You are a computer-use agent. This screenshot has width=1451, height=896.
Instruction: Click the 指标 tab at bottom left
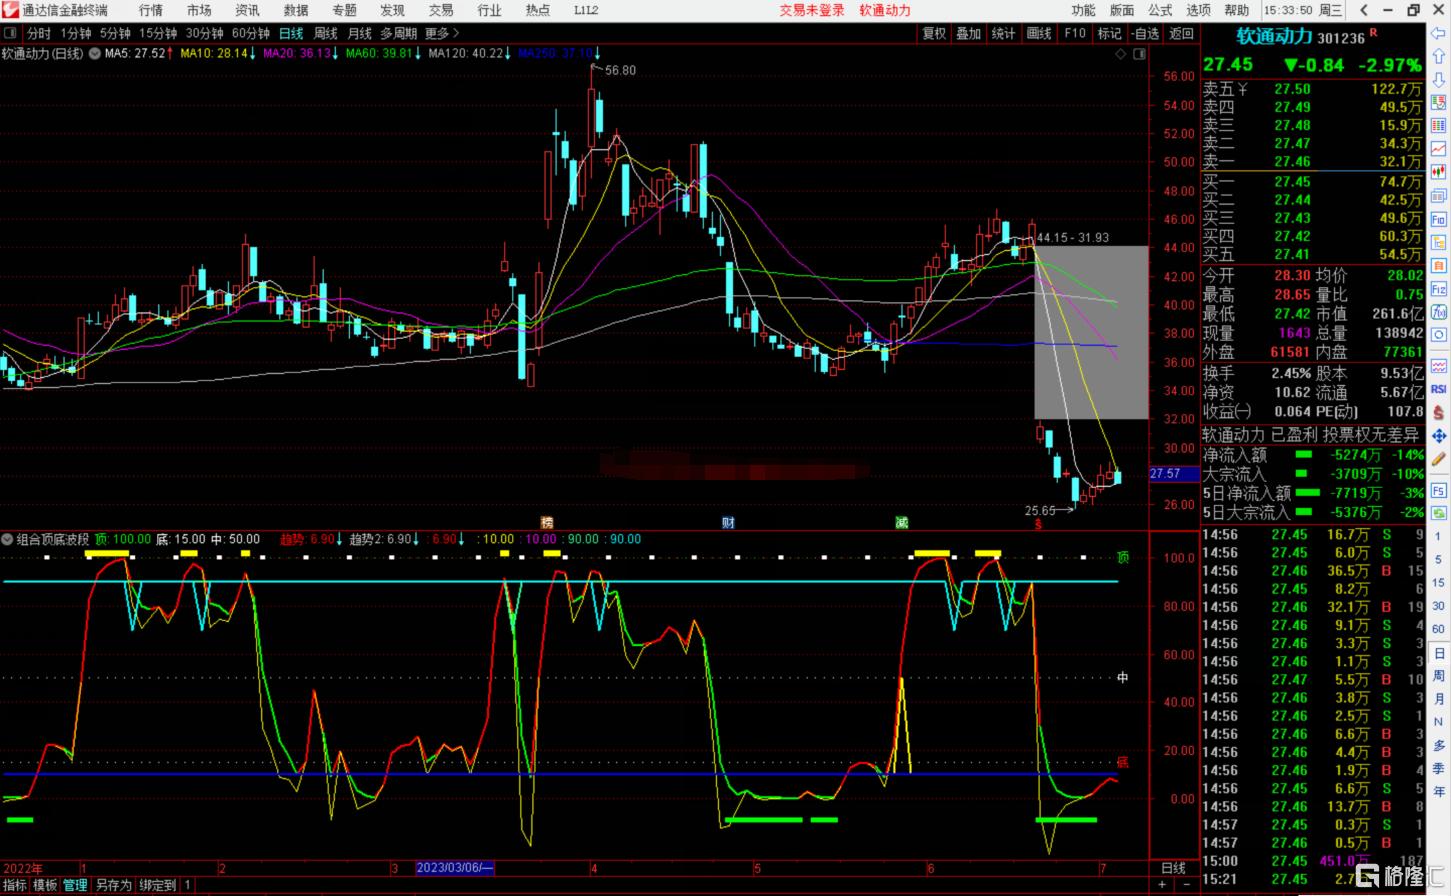[x=15, y=885]
